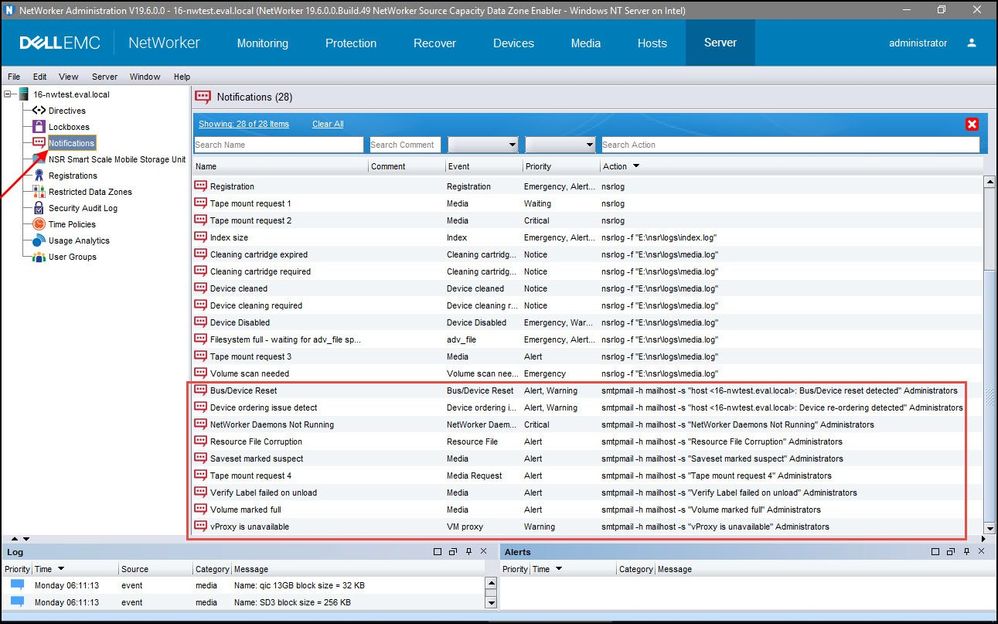Click the Alerts Time column sort arrow

[x=559, y=569]
